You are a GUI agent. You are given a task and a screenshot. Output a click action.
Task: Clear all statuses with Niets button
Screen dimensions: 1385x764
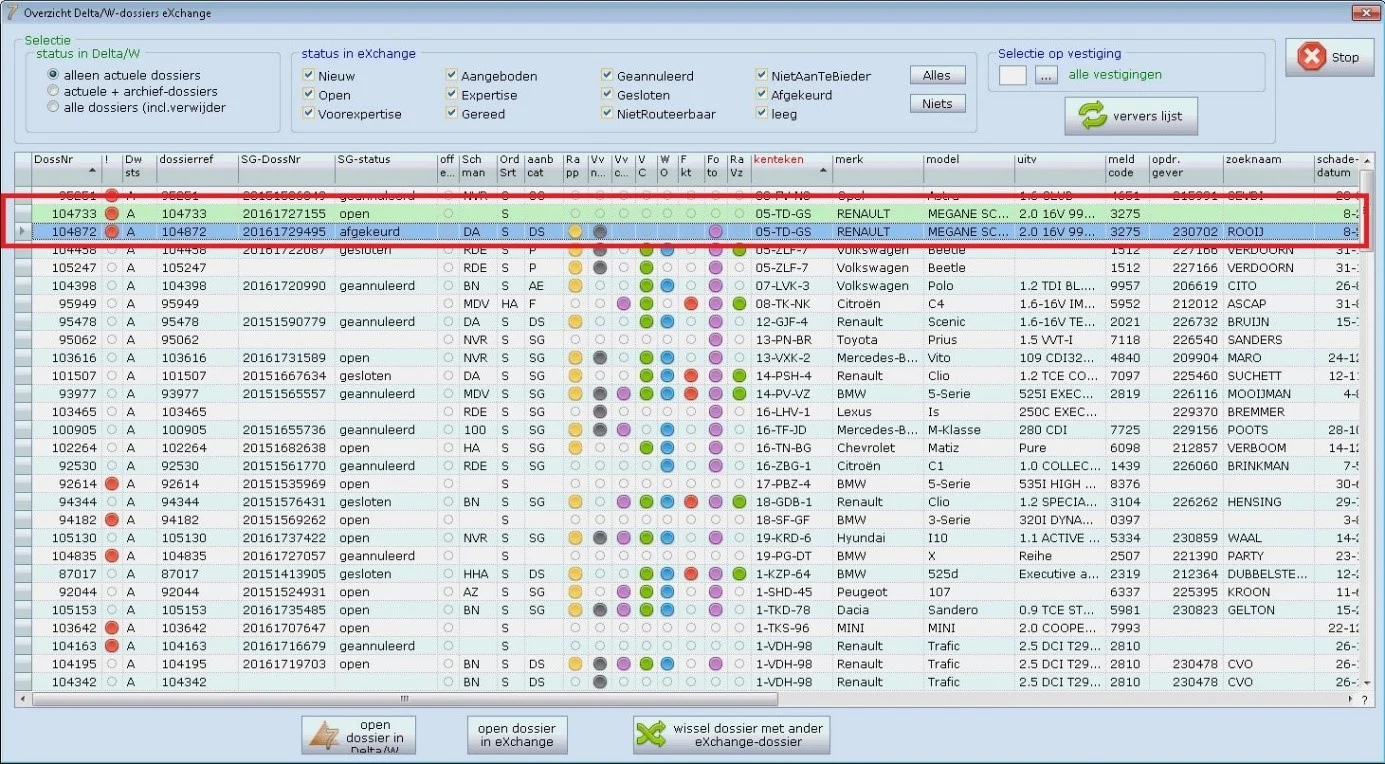pos(937,103)
